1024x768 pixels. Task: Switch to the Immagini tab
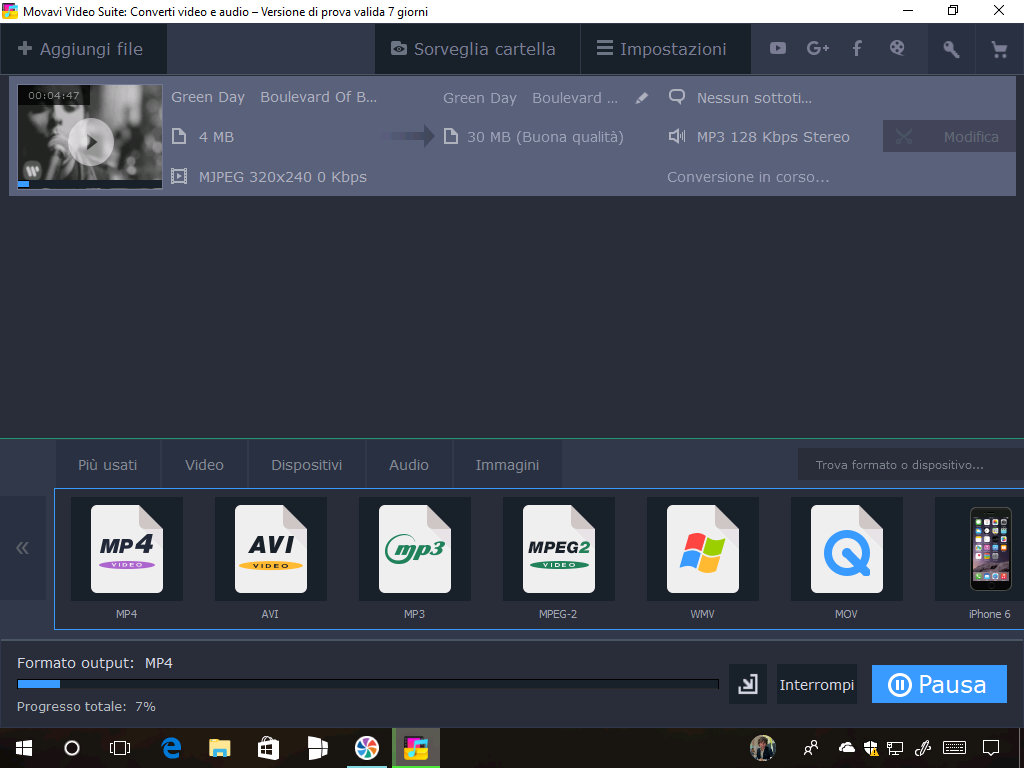pyautogui.click(x=507, y=465)
